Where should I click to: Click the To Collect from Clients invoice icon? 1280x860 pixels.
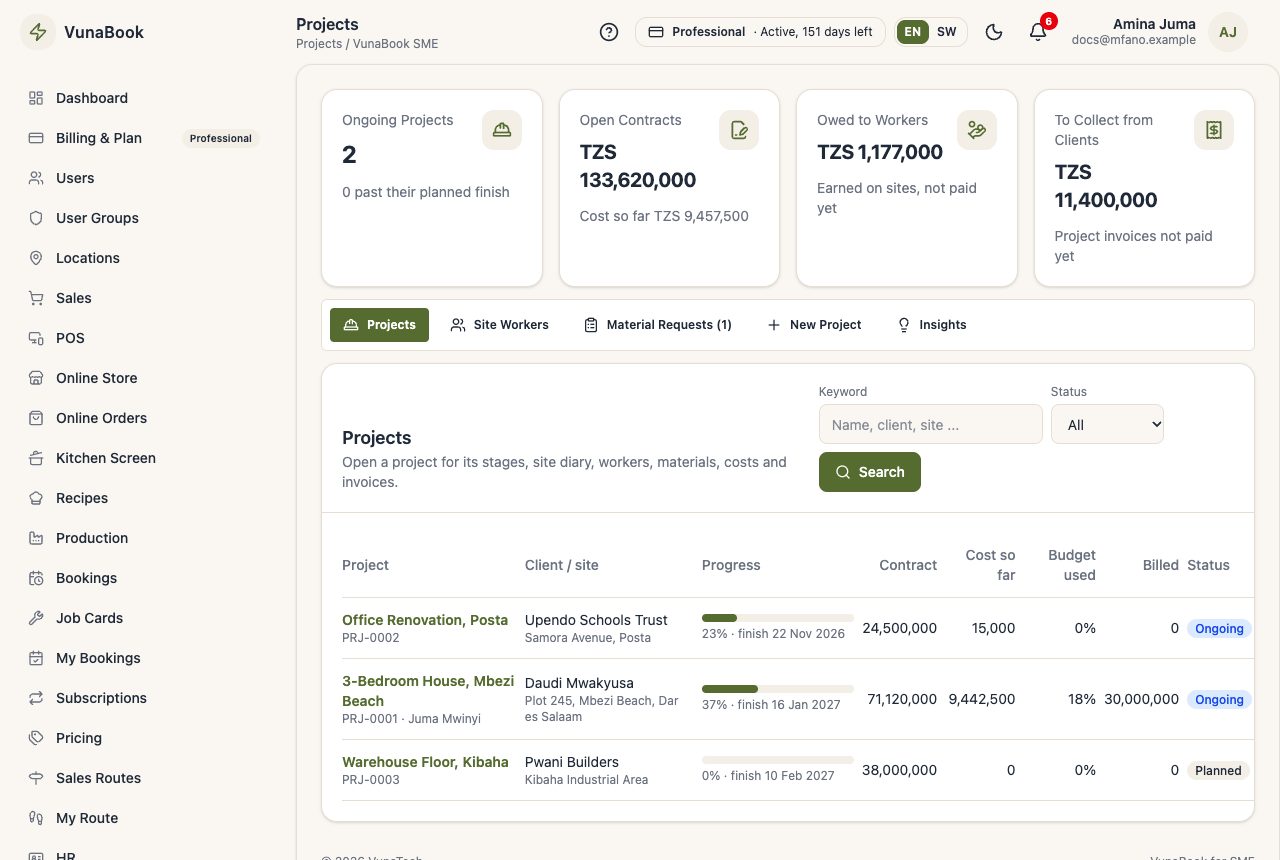(1214, 130)
